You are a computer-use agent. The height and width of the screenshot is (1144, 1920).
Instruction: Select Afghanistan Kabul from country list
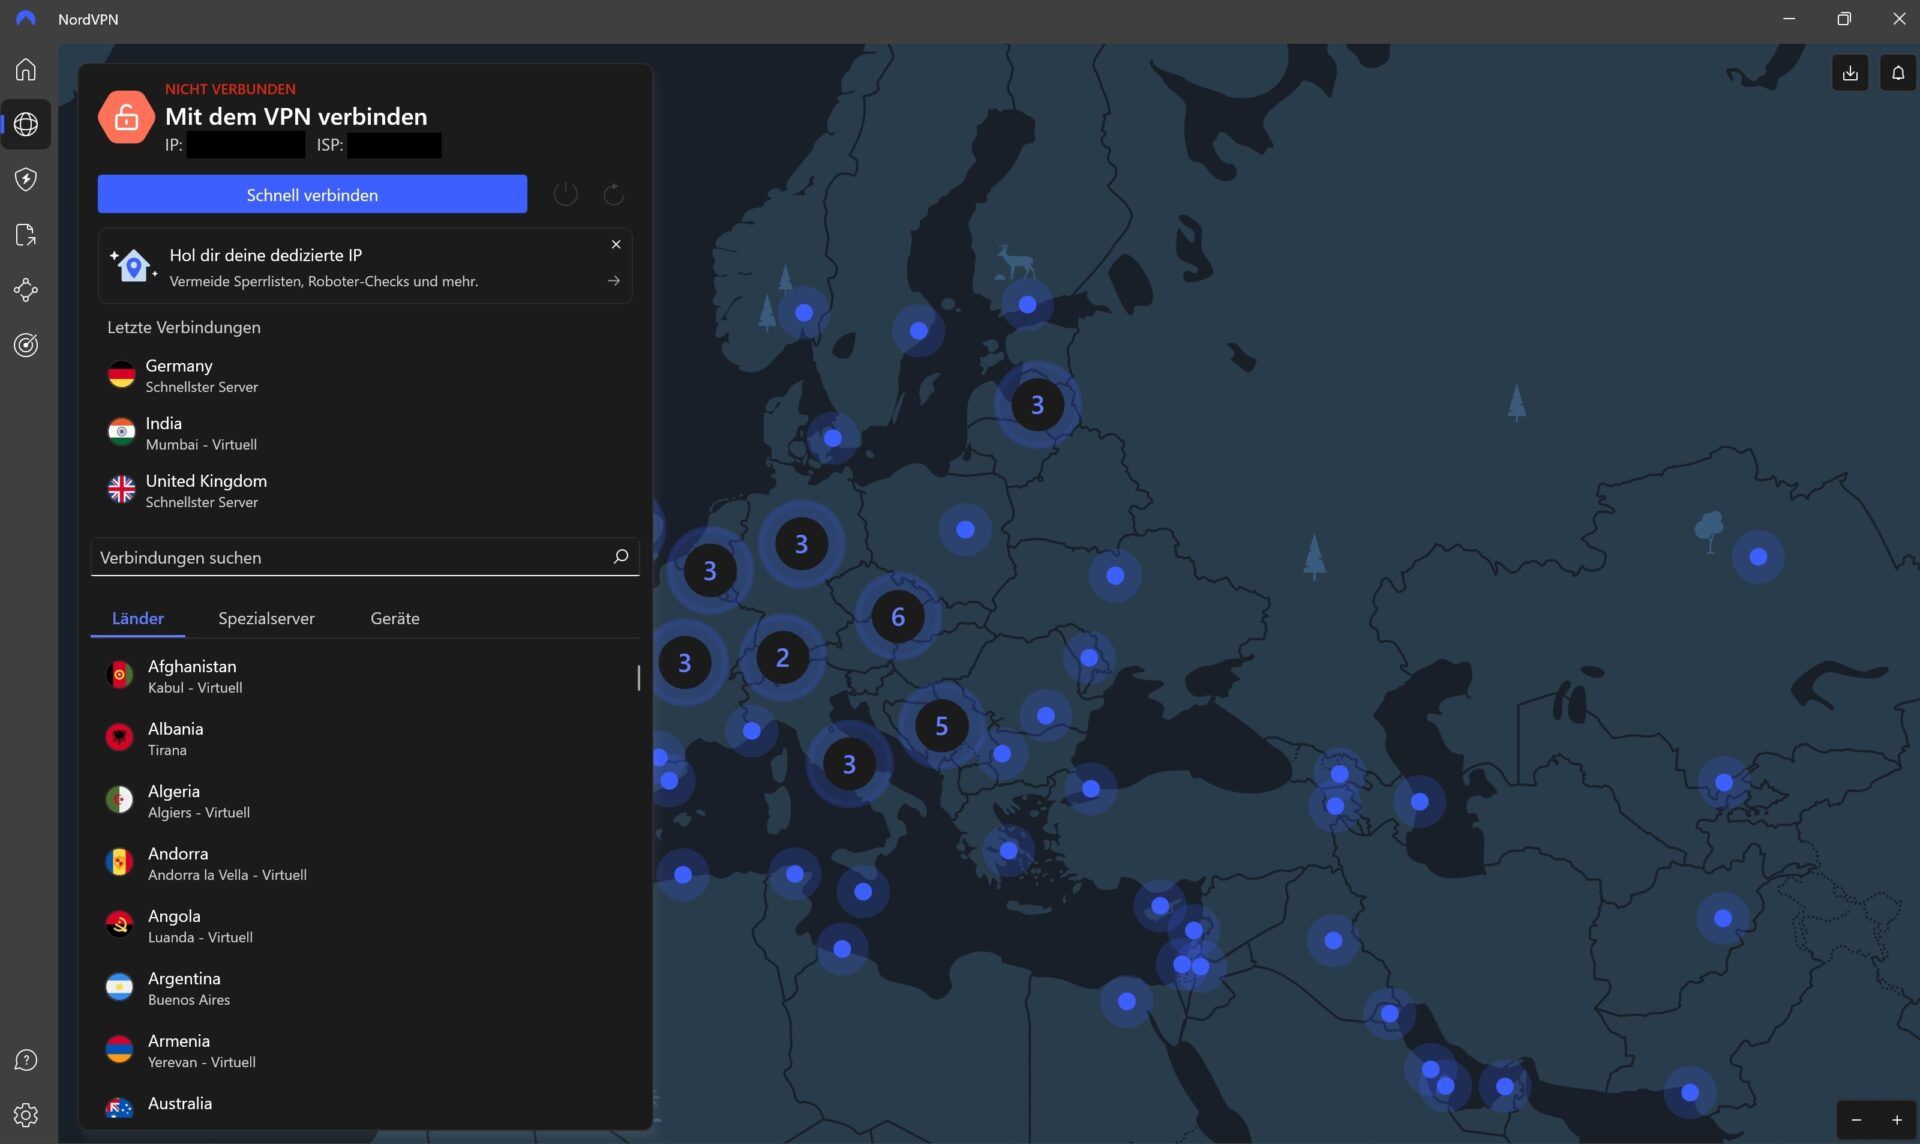(365, 676)
